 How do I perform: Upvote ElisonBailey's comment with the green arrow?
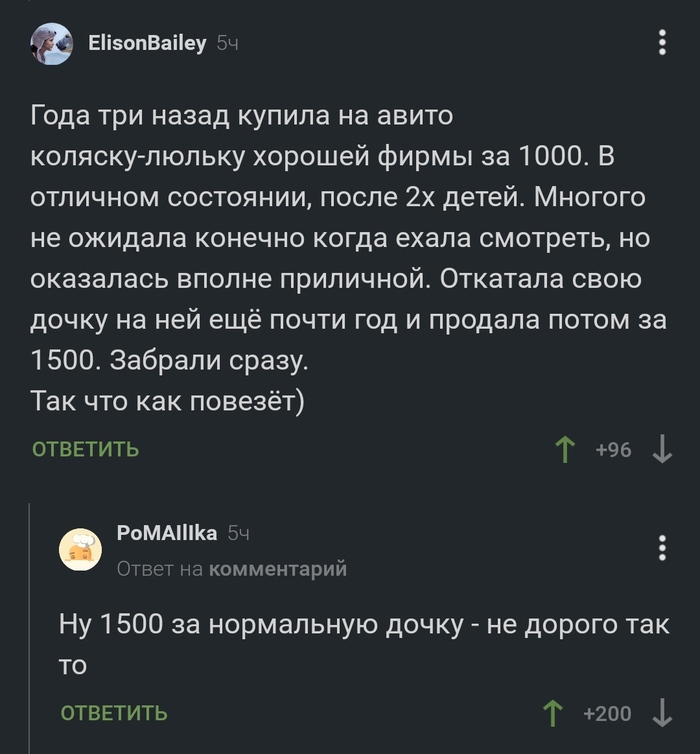(566, 450)
